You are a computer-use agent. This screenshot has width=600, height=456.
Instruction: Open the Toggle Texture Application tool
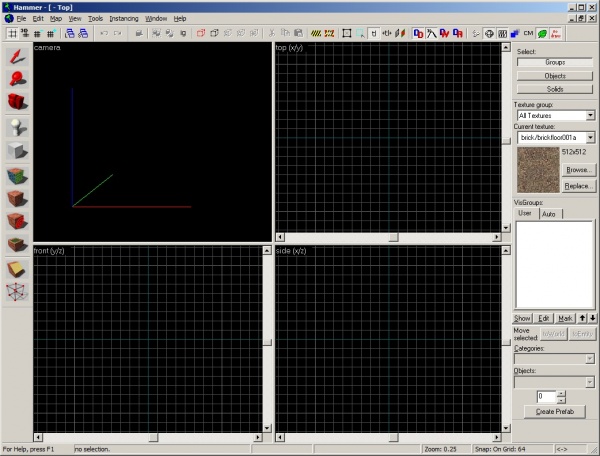tap(17, 175)
